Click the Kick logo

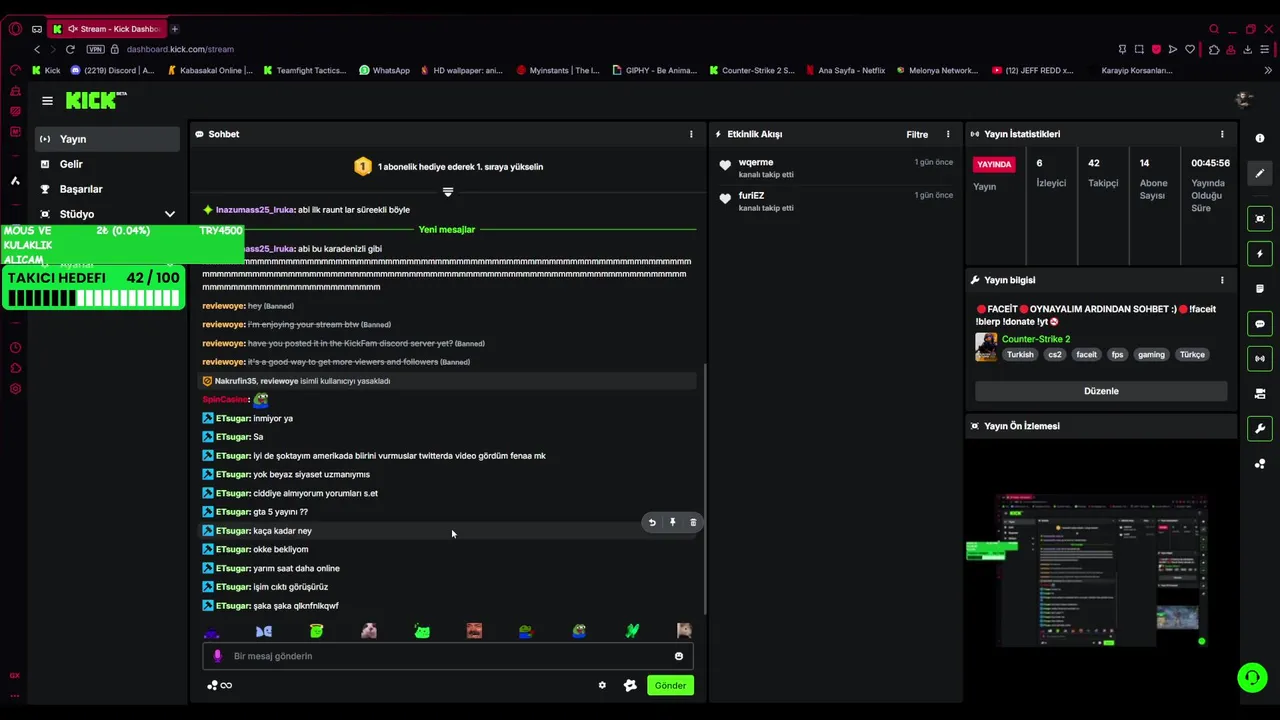pos(95,100)
